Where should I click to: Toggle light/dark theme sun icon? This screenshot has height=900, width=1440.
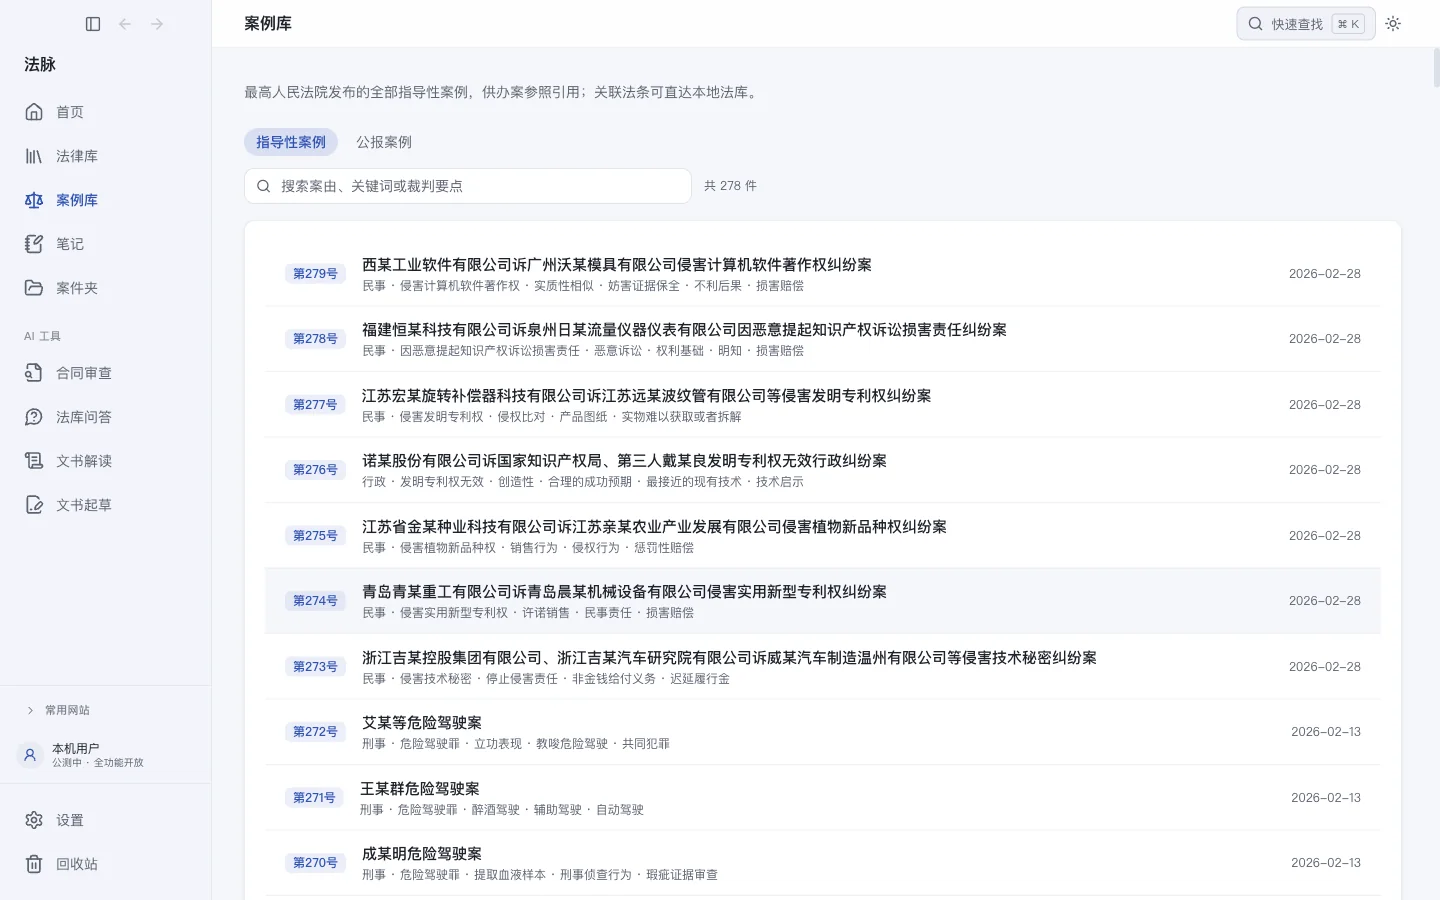coord(1393,24)
